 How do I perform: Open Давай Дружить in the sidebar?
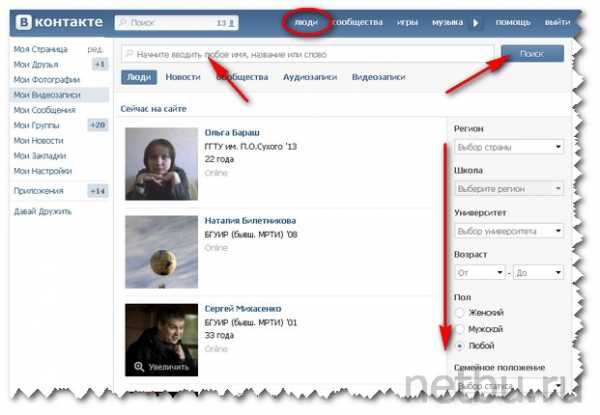click(43, 211)
